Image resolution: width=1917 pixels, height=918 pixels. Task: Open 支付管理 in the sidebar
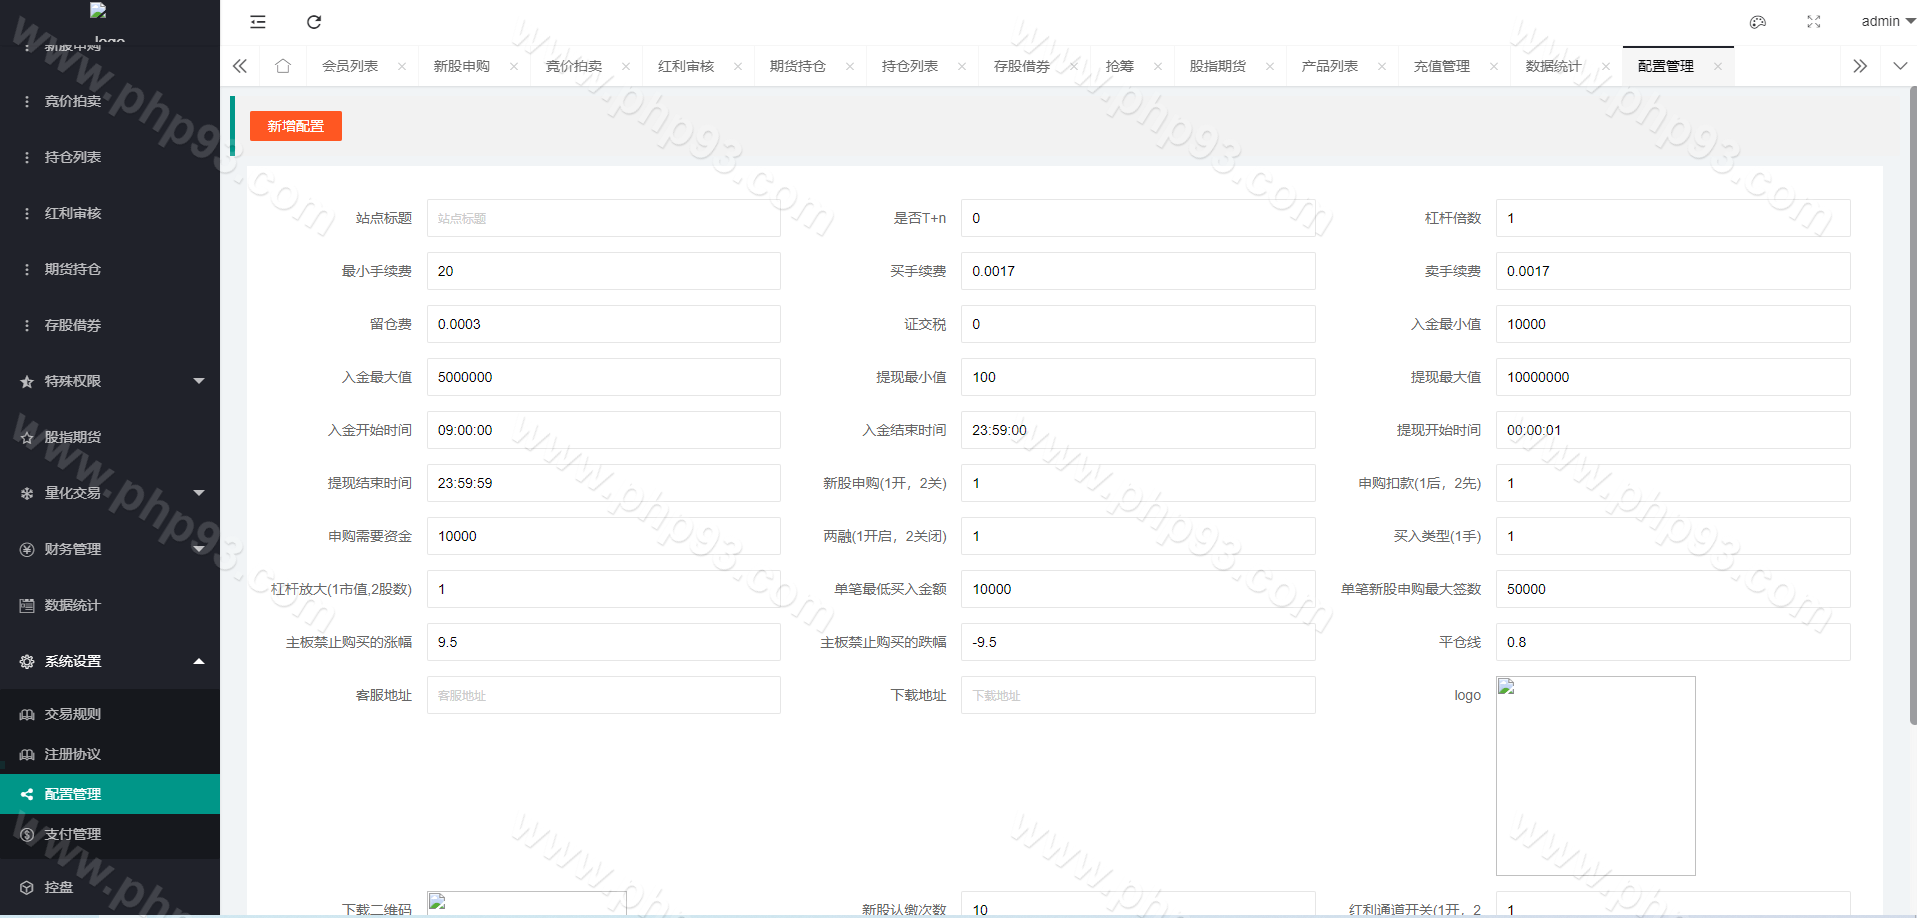73,834
